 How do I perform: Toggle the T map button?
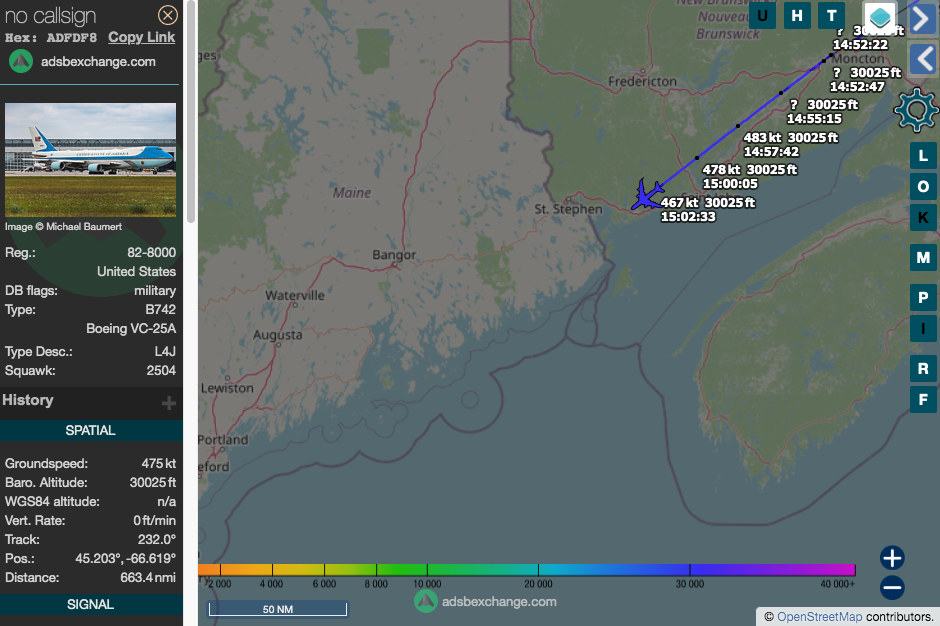click(x=831, y=16)
